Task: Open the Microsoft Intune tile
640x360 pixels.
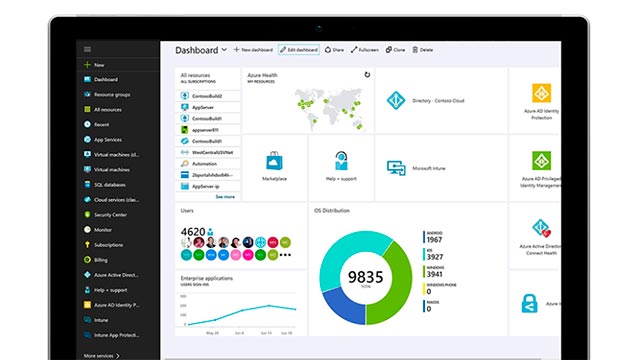Action: click(441, 168)
